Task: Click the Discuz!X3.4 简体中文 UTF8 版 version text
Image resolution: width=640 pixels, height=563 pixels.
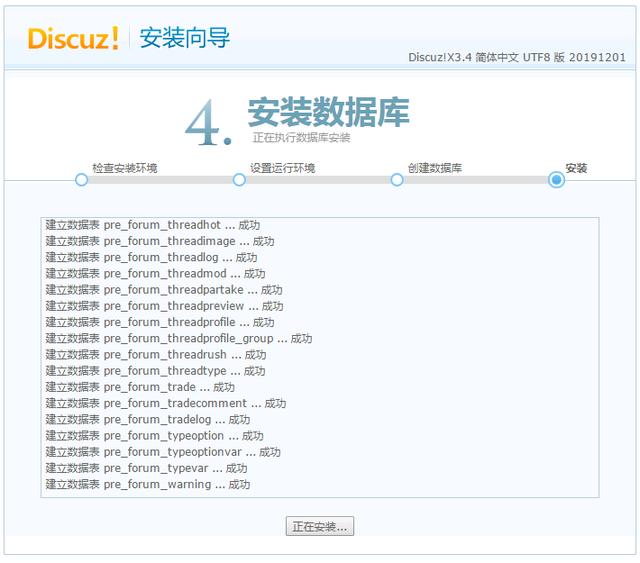Action: [x=517, y=57]
